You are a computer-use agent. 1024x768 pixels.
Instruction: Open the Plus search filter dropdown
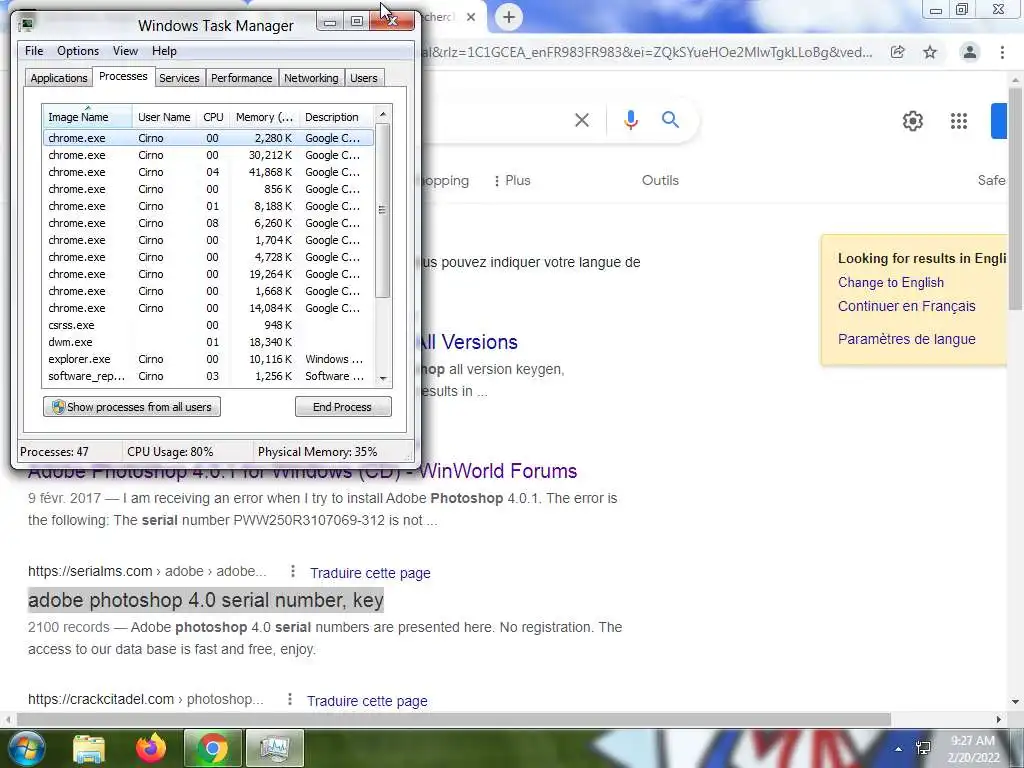[x=511, y=180]
